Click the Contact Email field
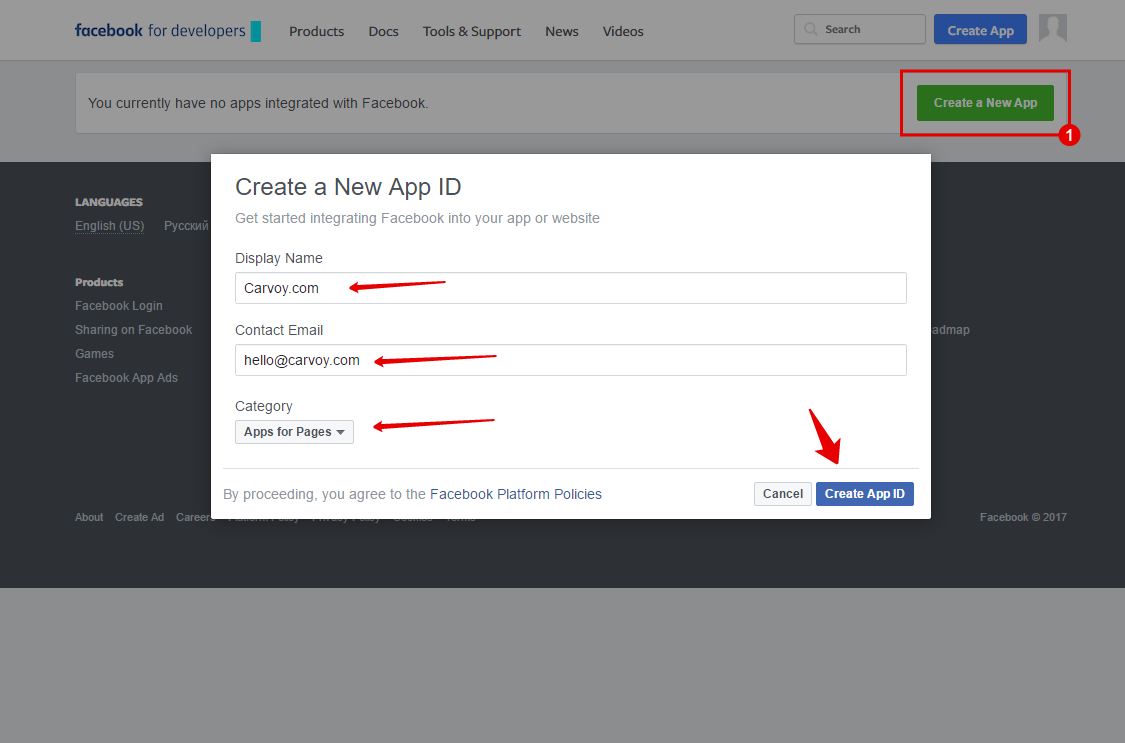 coord(570,360)
